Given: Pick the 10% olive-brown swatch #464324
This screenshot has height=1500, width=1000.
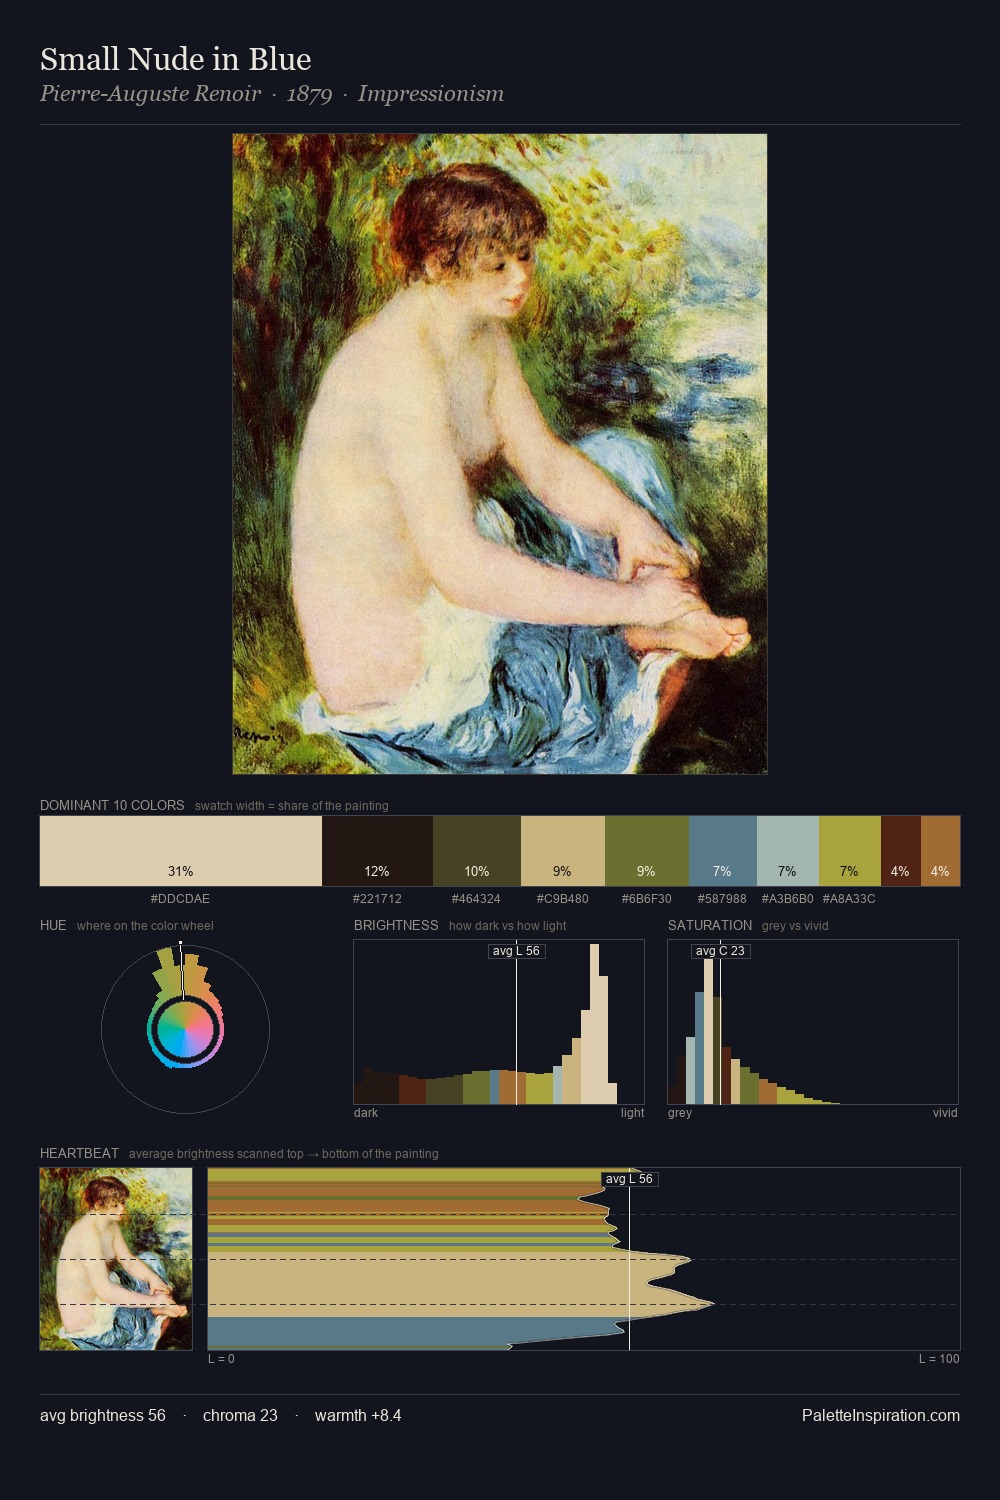Looking at the screenshot, I should (x=477, y=851).
